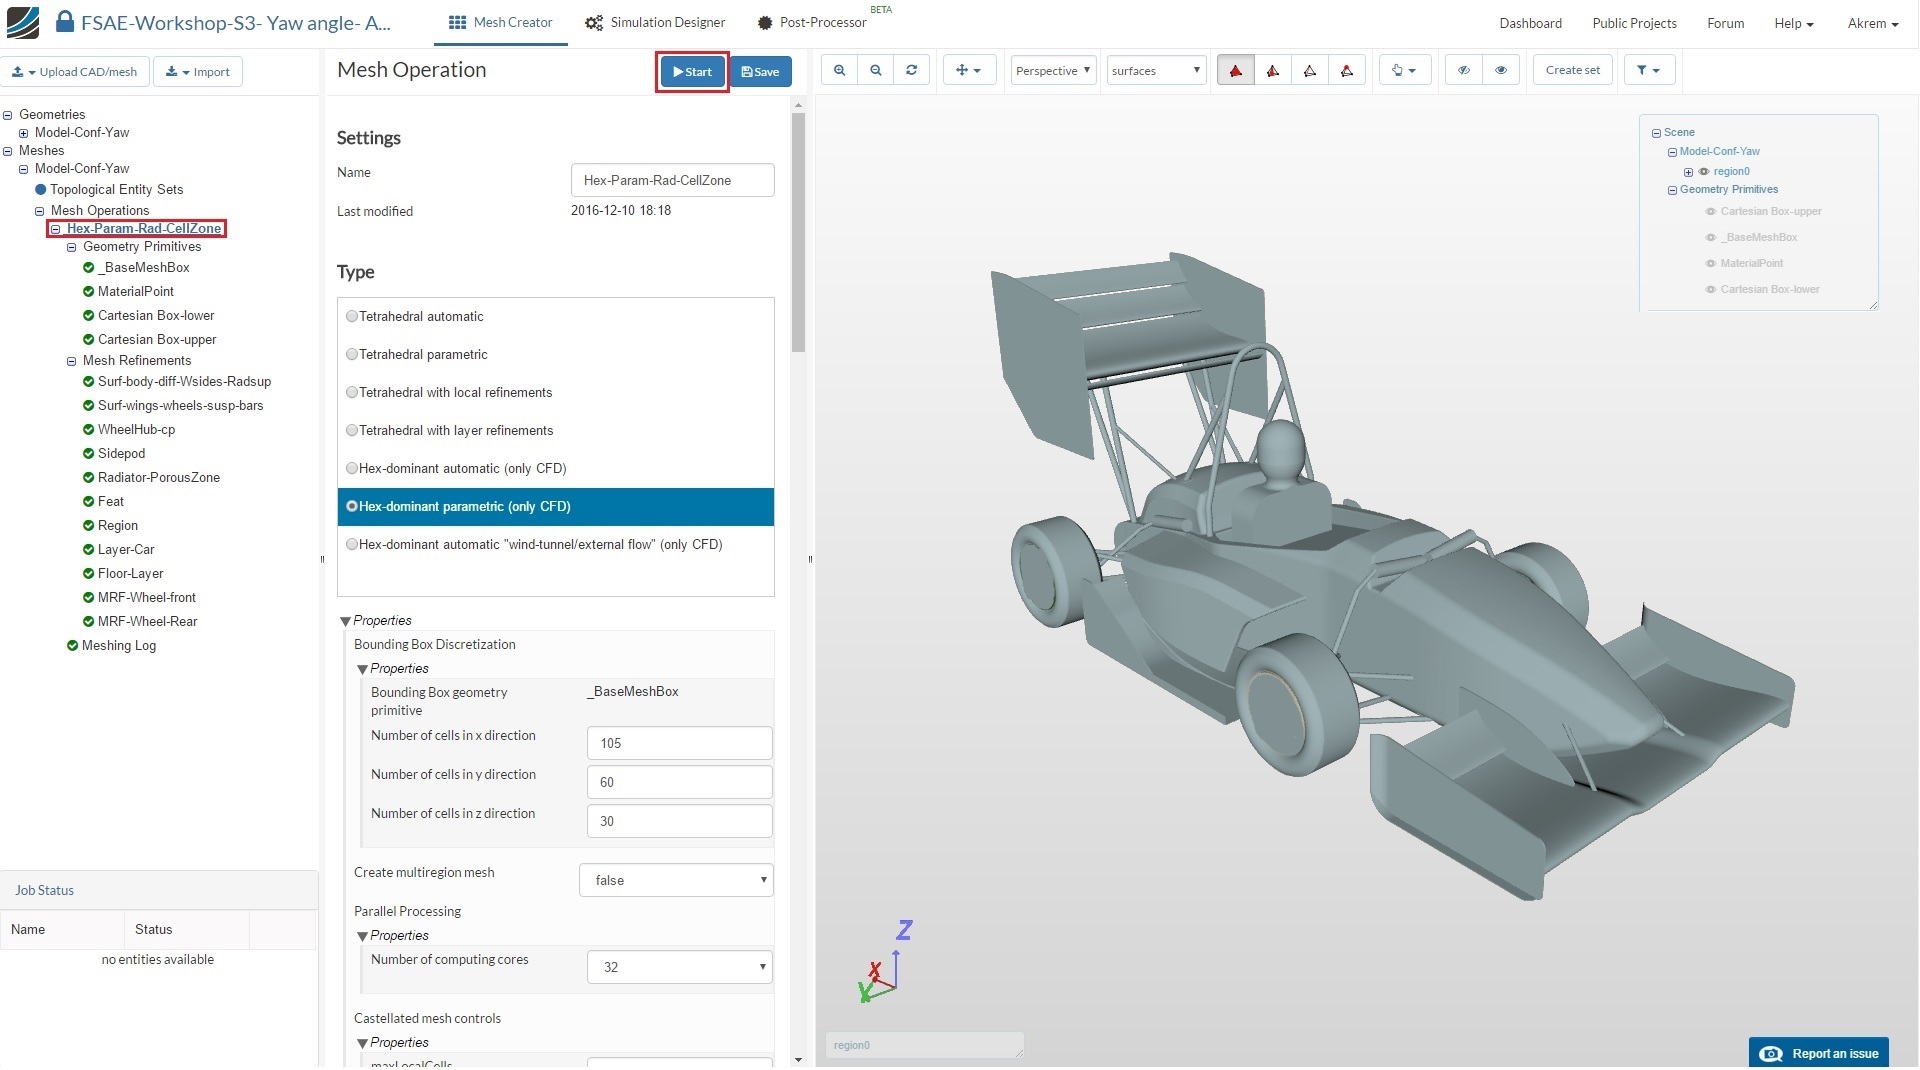1920x1070 pixels.
Task: Select Tetrahedral automatic mesh type
Action: 352,316
